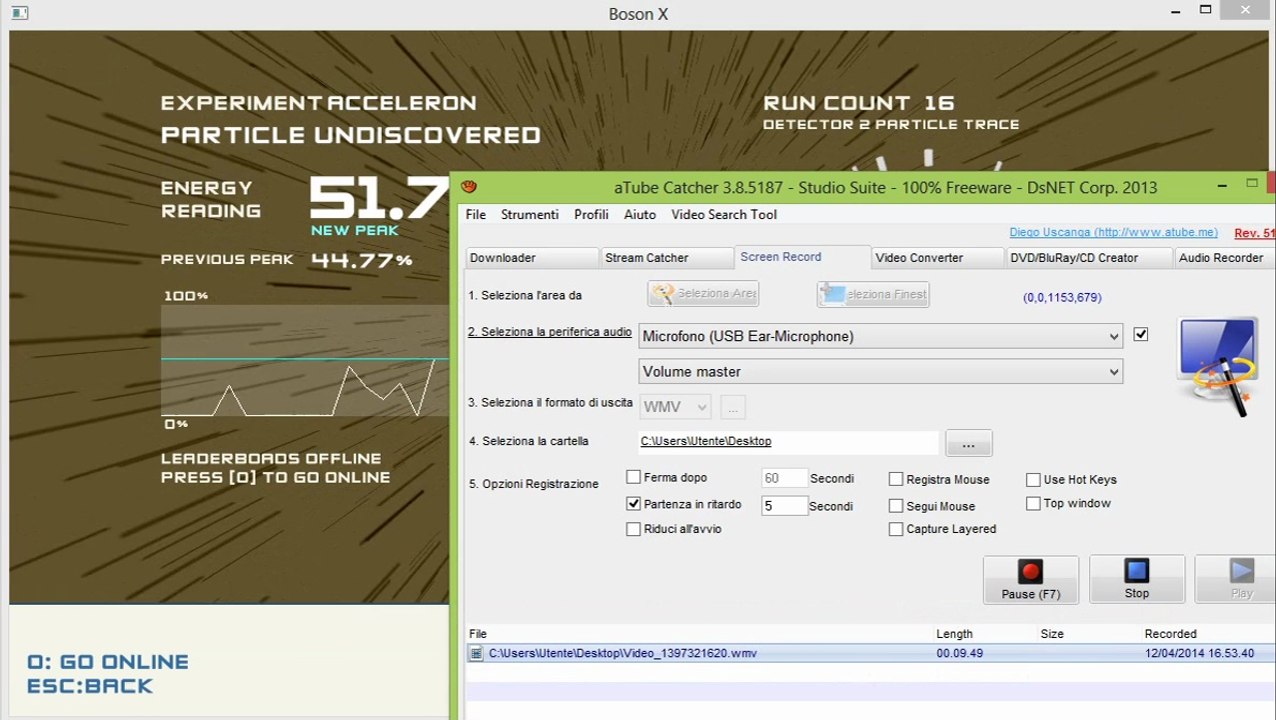This screenshot has width=1276, height=720.
Task: Switch to the Video Converter tab
Action: pyautogui.click(x=939, y=258)
